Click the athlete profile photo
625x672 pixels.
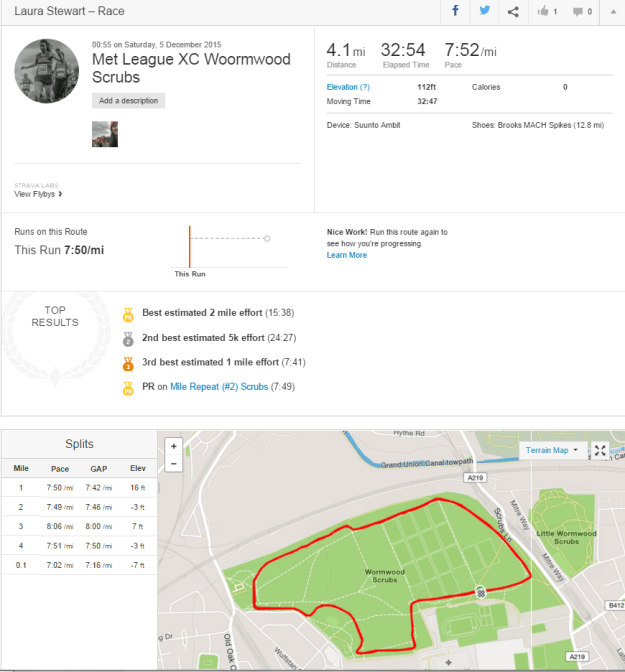47,71
